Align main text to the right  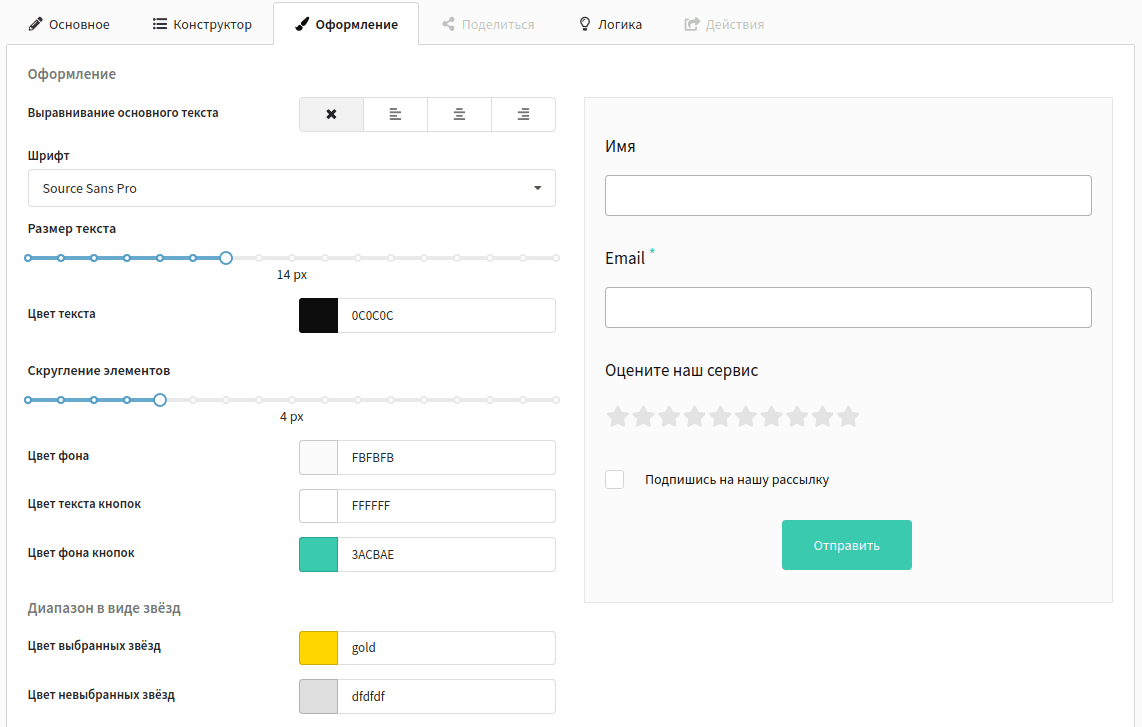[x=524, y=114]
